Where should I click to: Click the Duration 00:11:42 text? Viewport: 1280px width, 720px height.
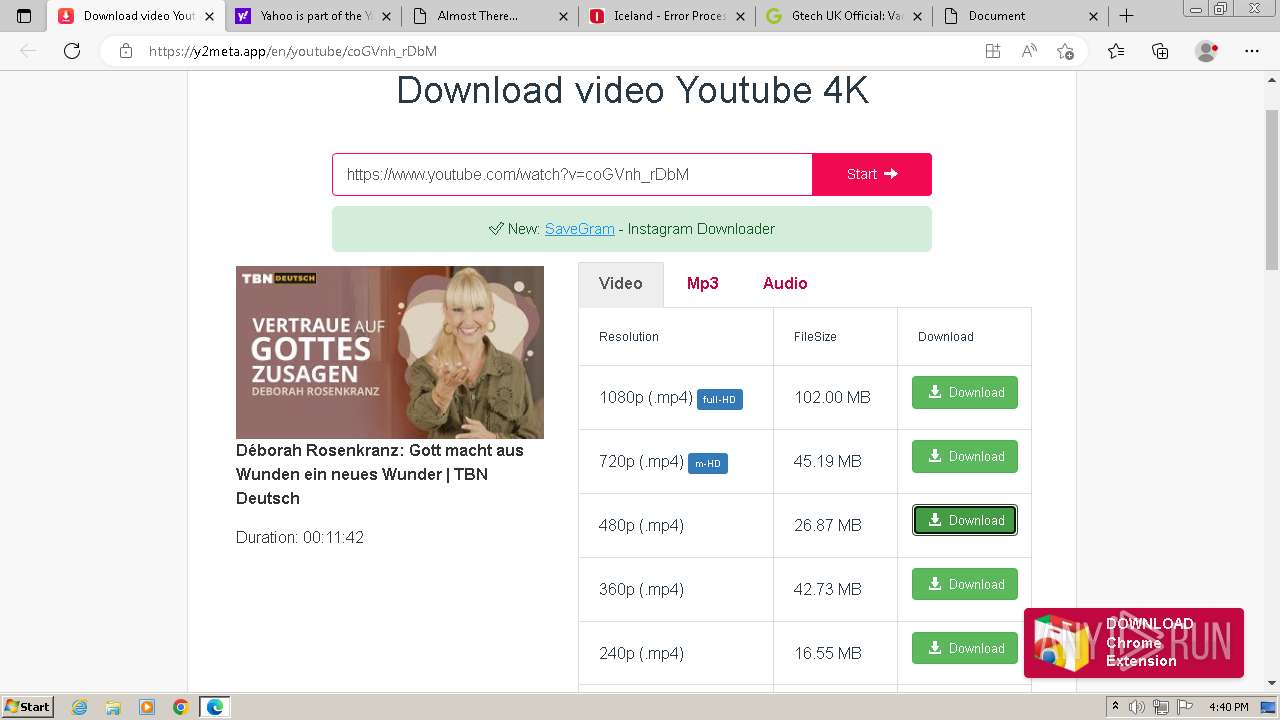click(300, 537)
